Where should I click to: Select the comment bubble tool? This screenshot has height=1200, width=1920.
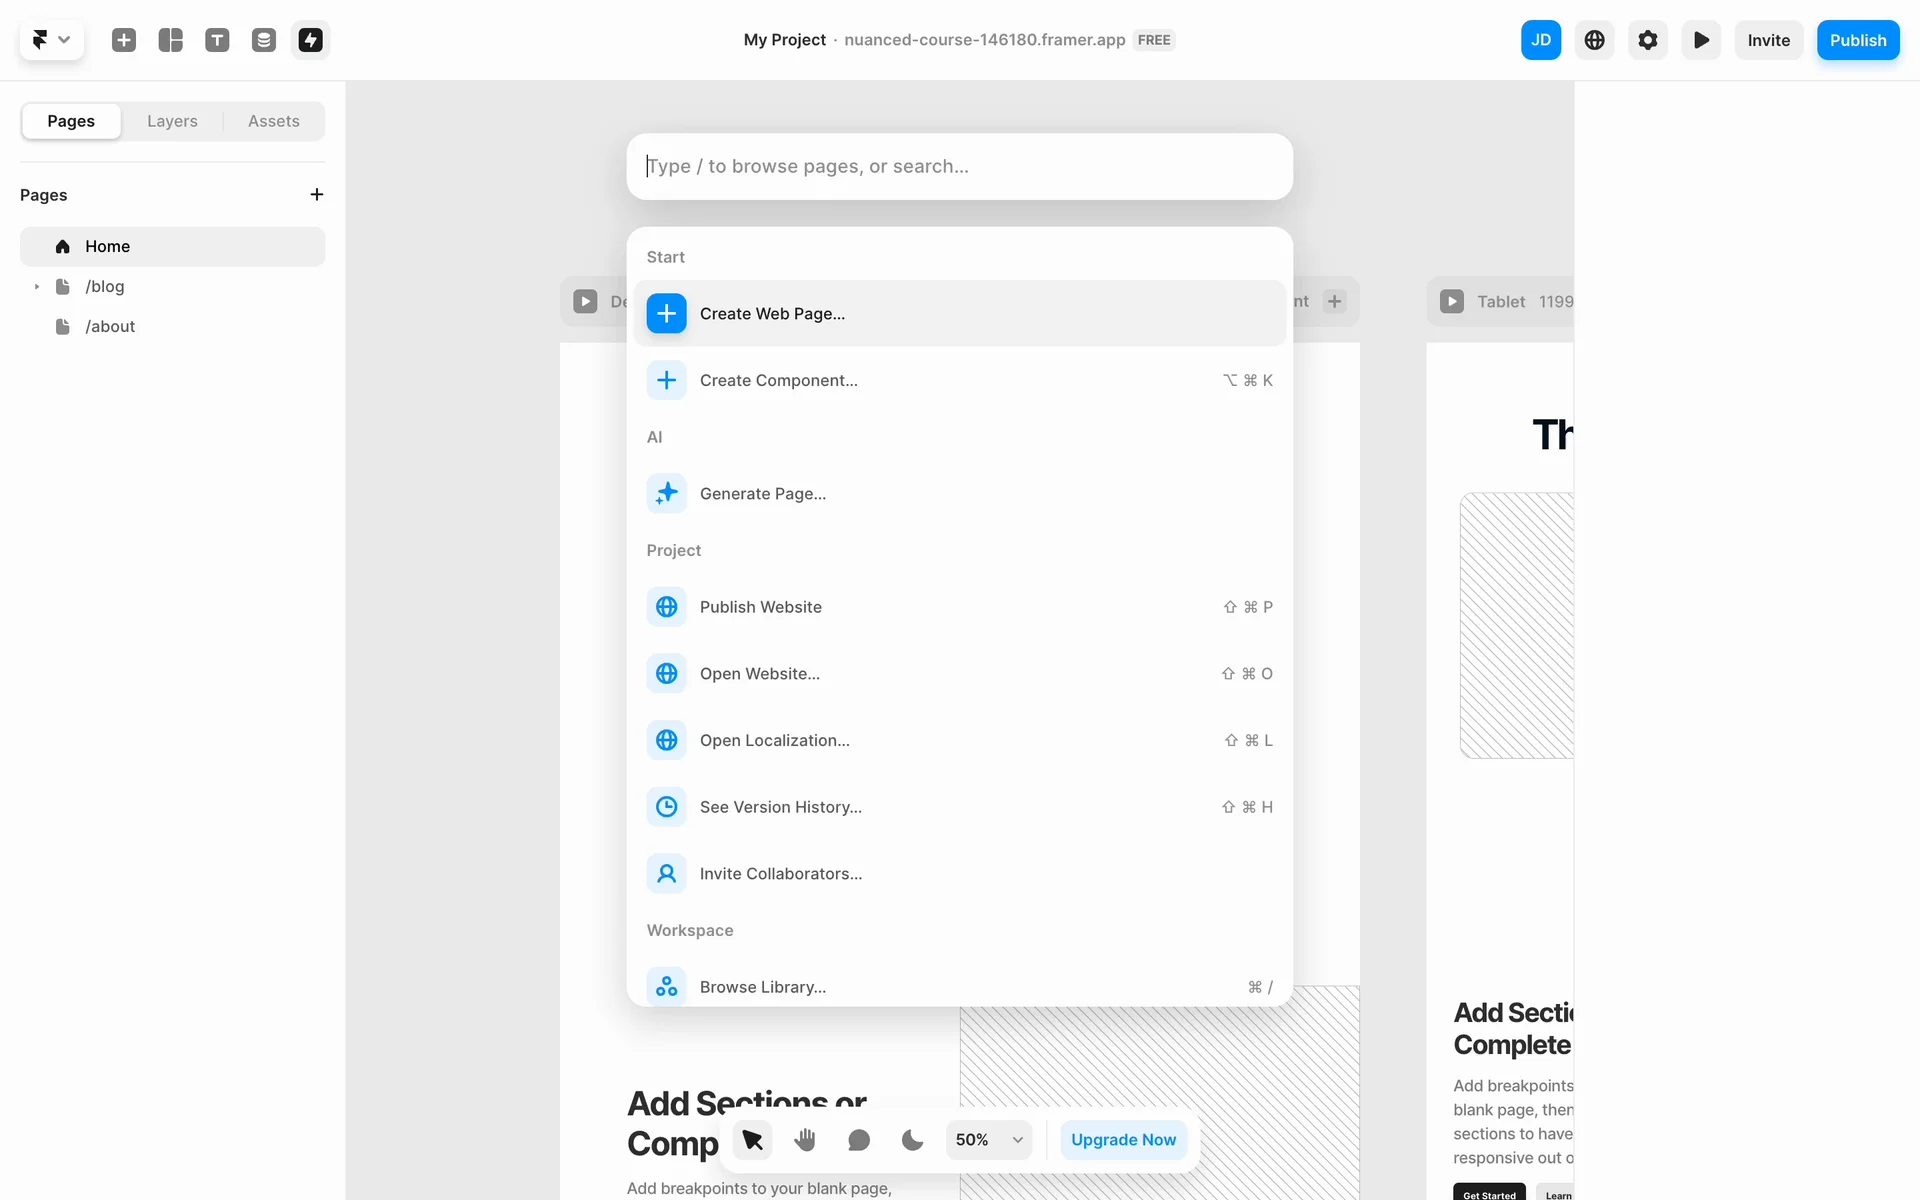(x=858, y=1140)
